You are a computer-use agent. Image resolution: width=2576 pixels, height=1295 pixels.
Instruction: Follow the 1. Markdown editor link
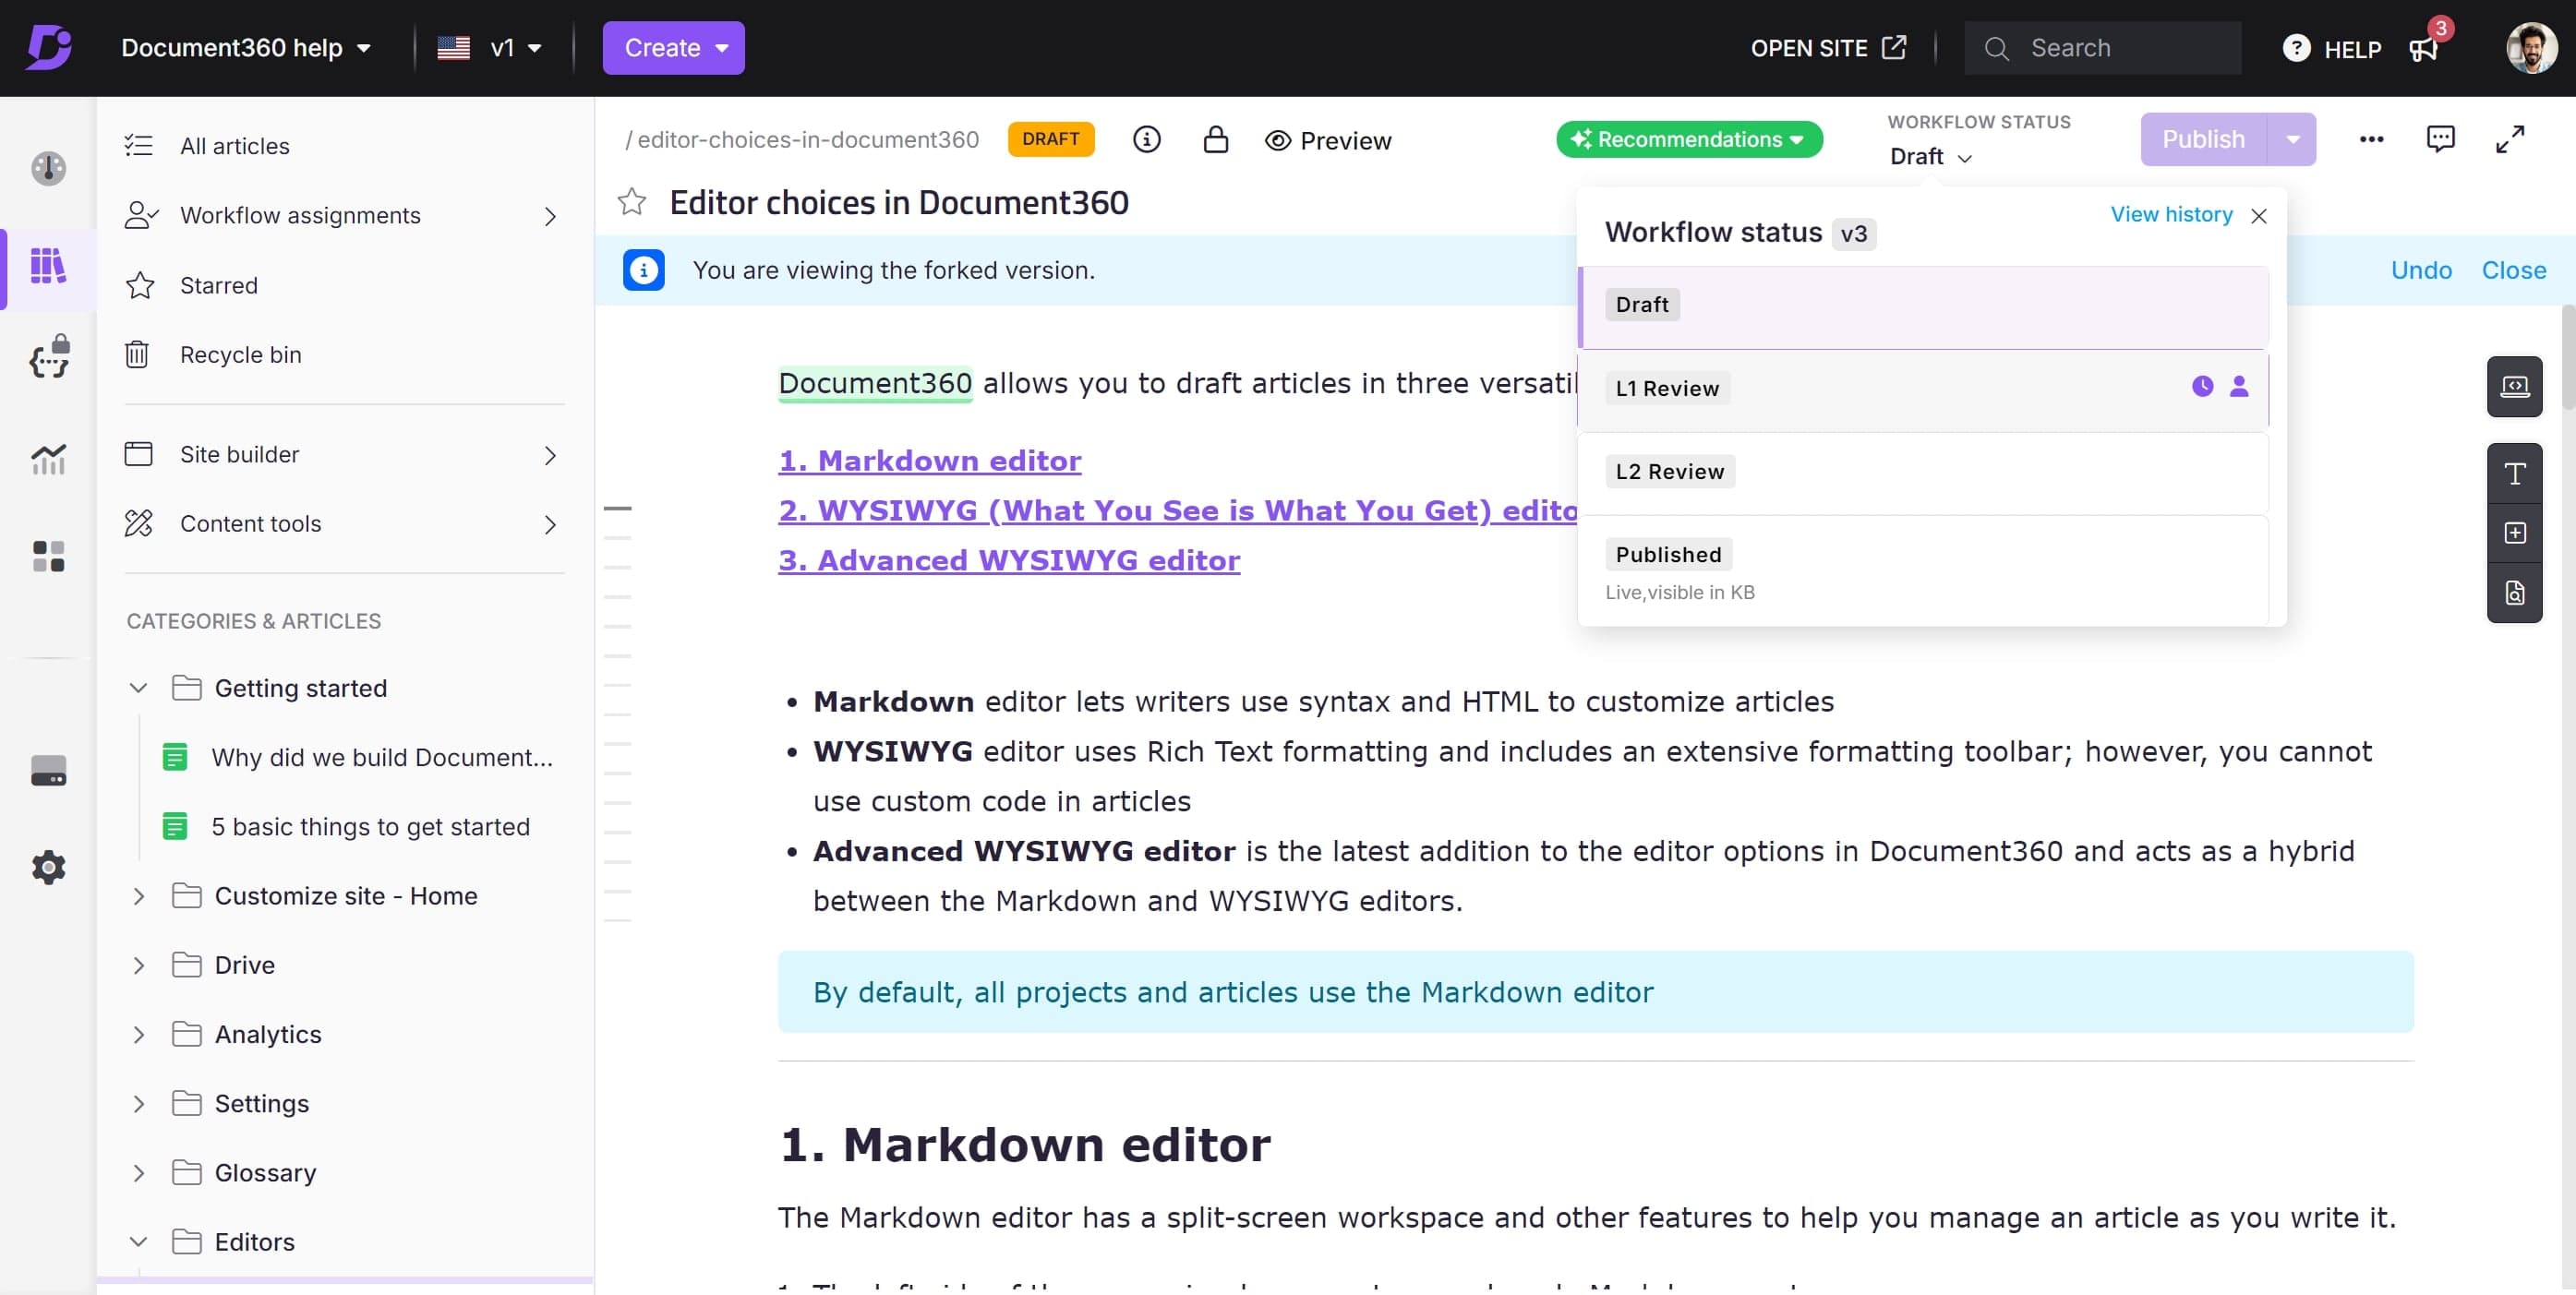pos(929,461)
